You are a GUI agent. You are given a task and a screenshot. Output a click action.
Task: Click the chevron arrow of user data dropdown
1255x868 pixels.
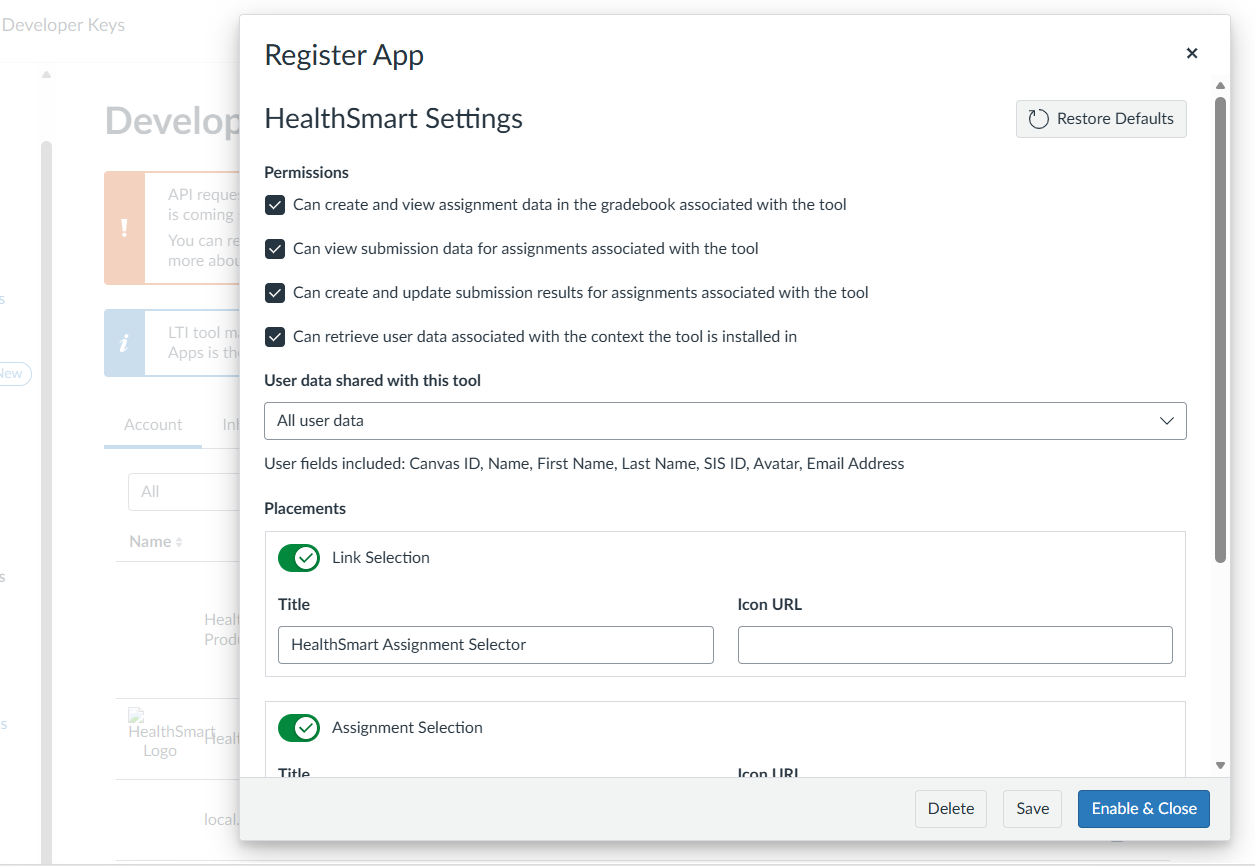(x=1166, y=421)
